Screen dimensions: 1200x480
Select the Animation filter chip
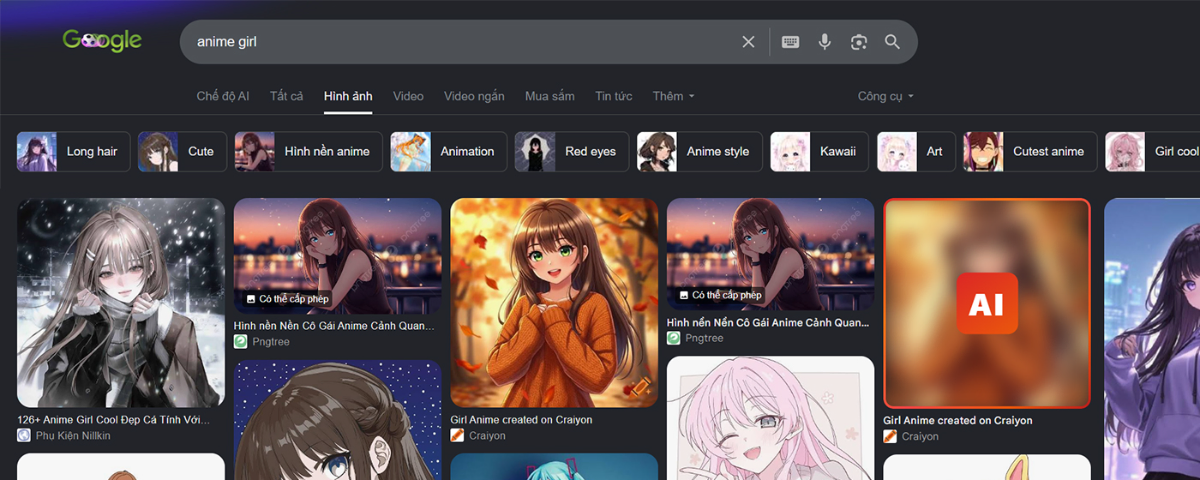pos(448,152)
